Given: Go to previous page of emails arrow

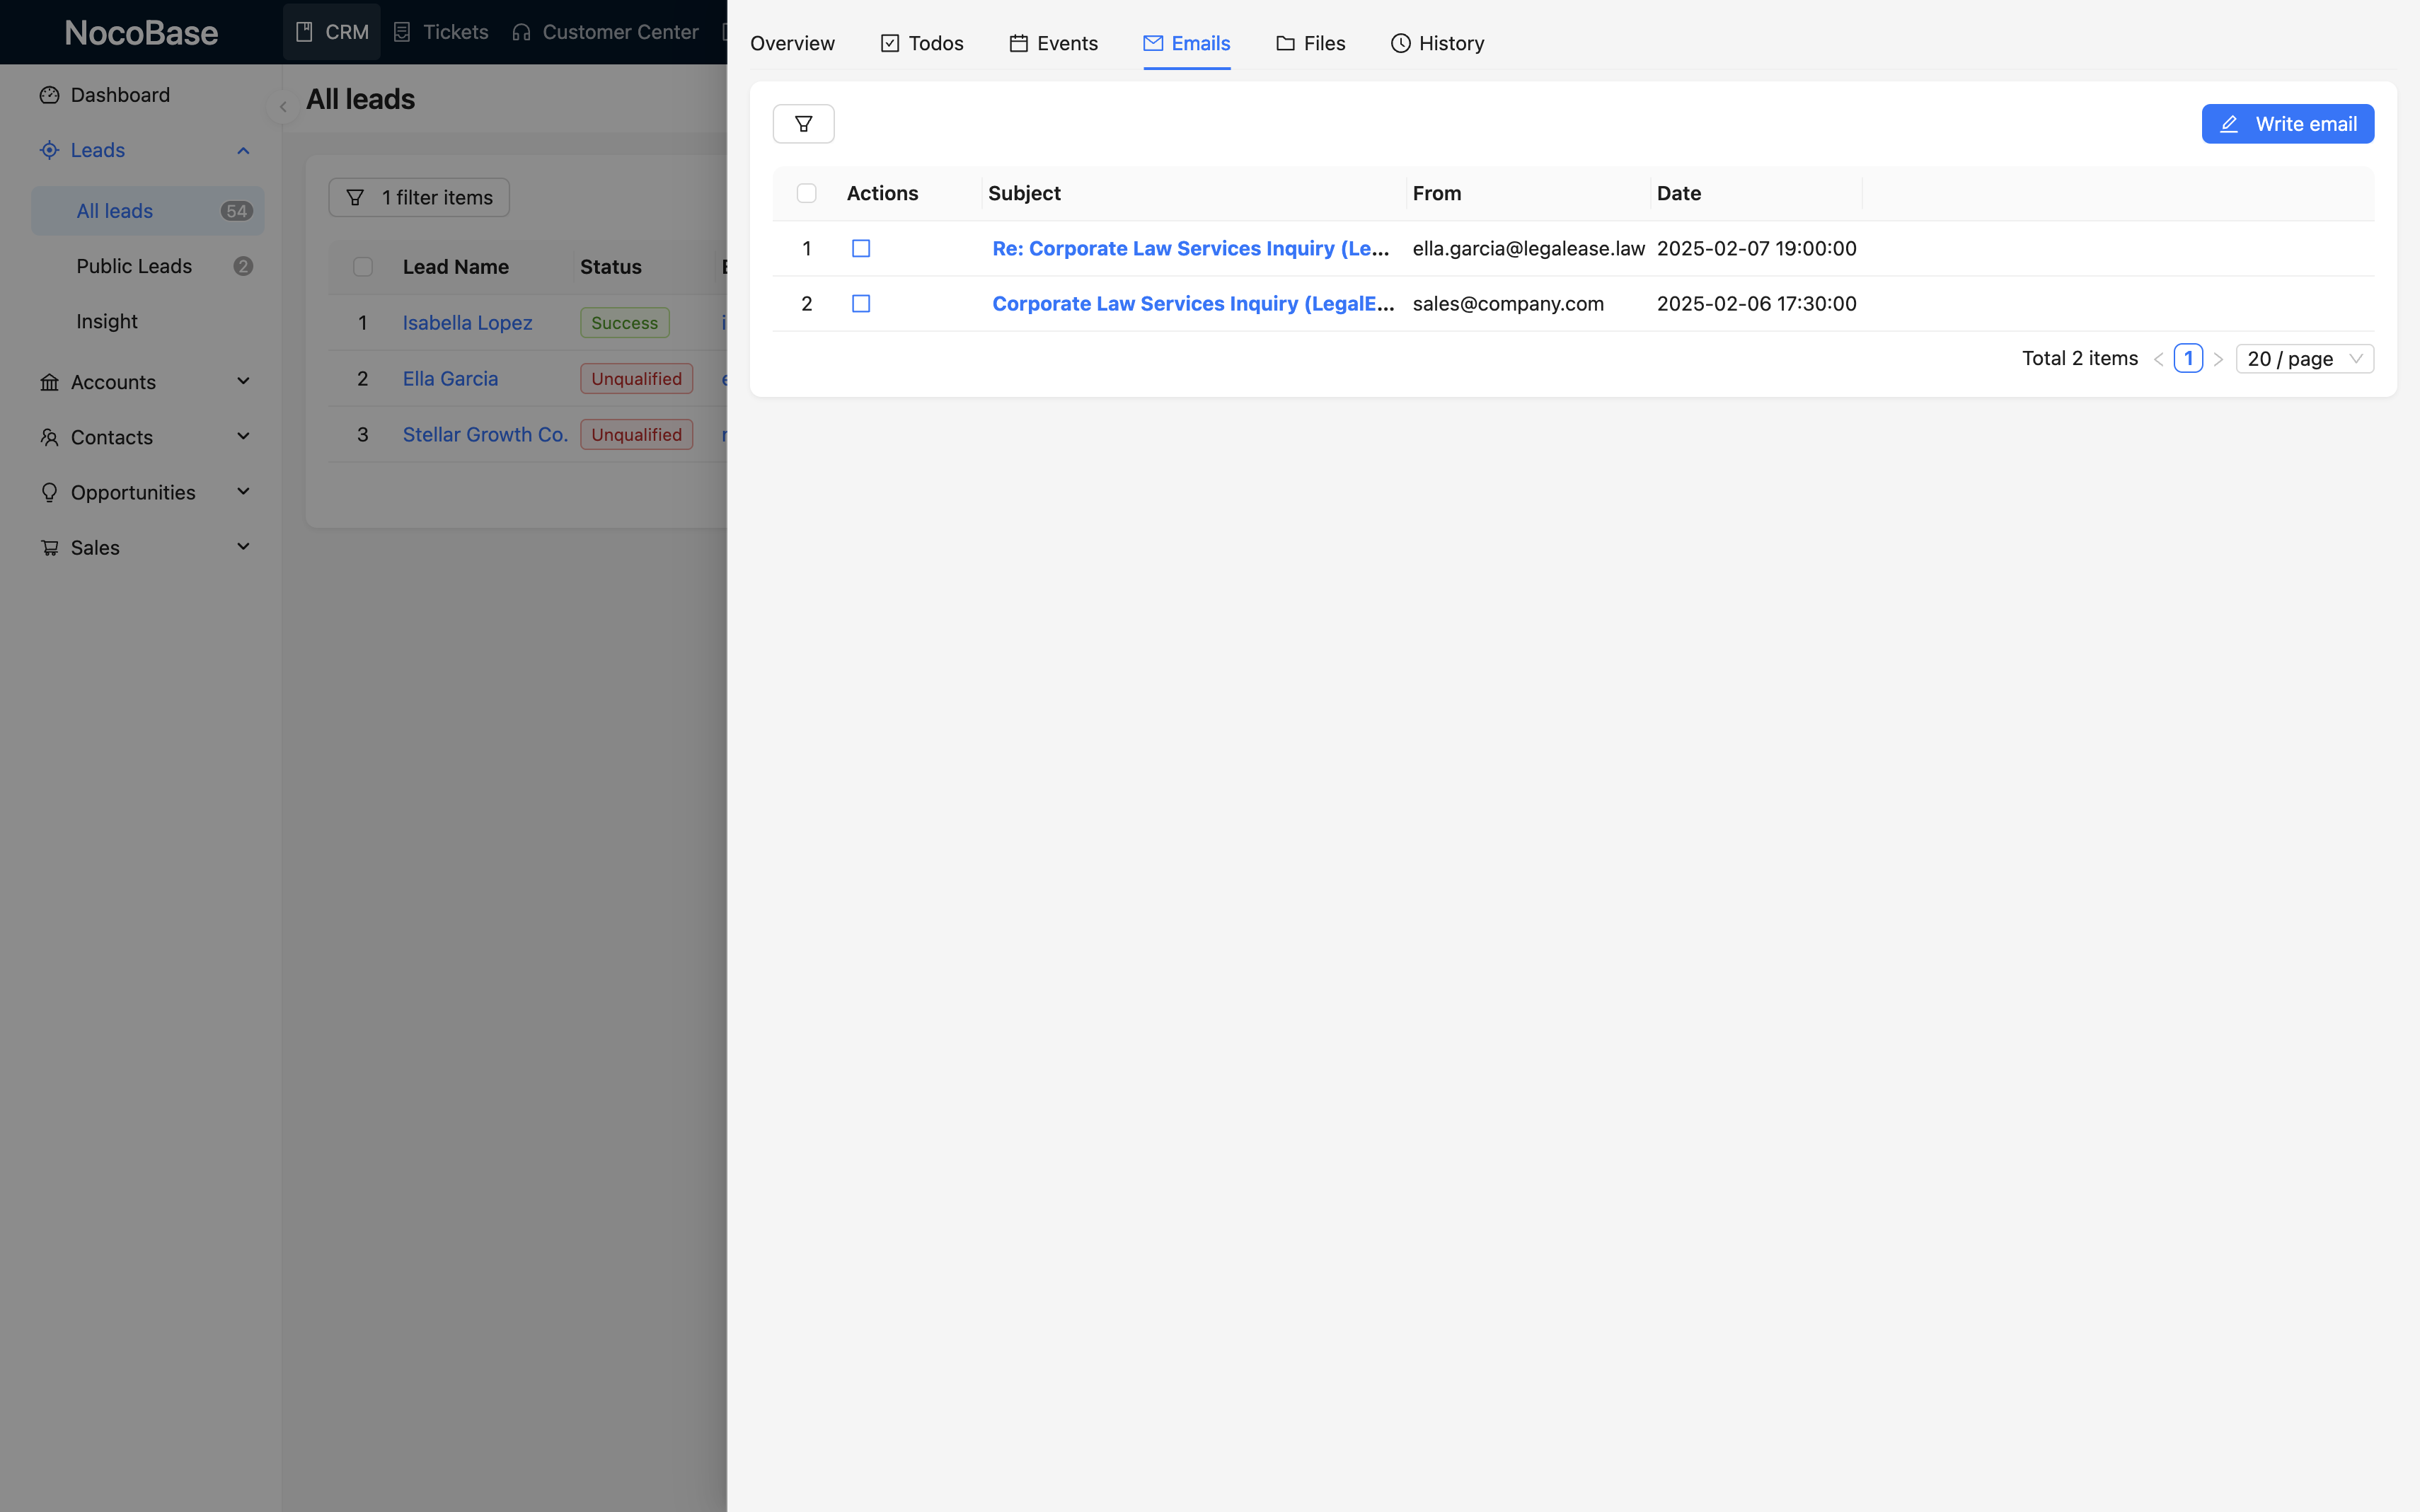Looking at the screenshot, I should [2158, 359].
